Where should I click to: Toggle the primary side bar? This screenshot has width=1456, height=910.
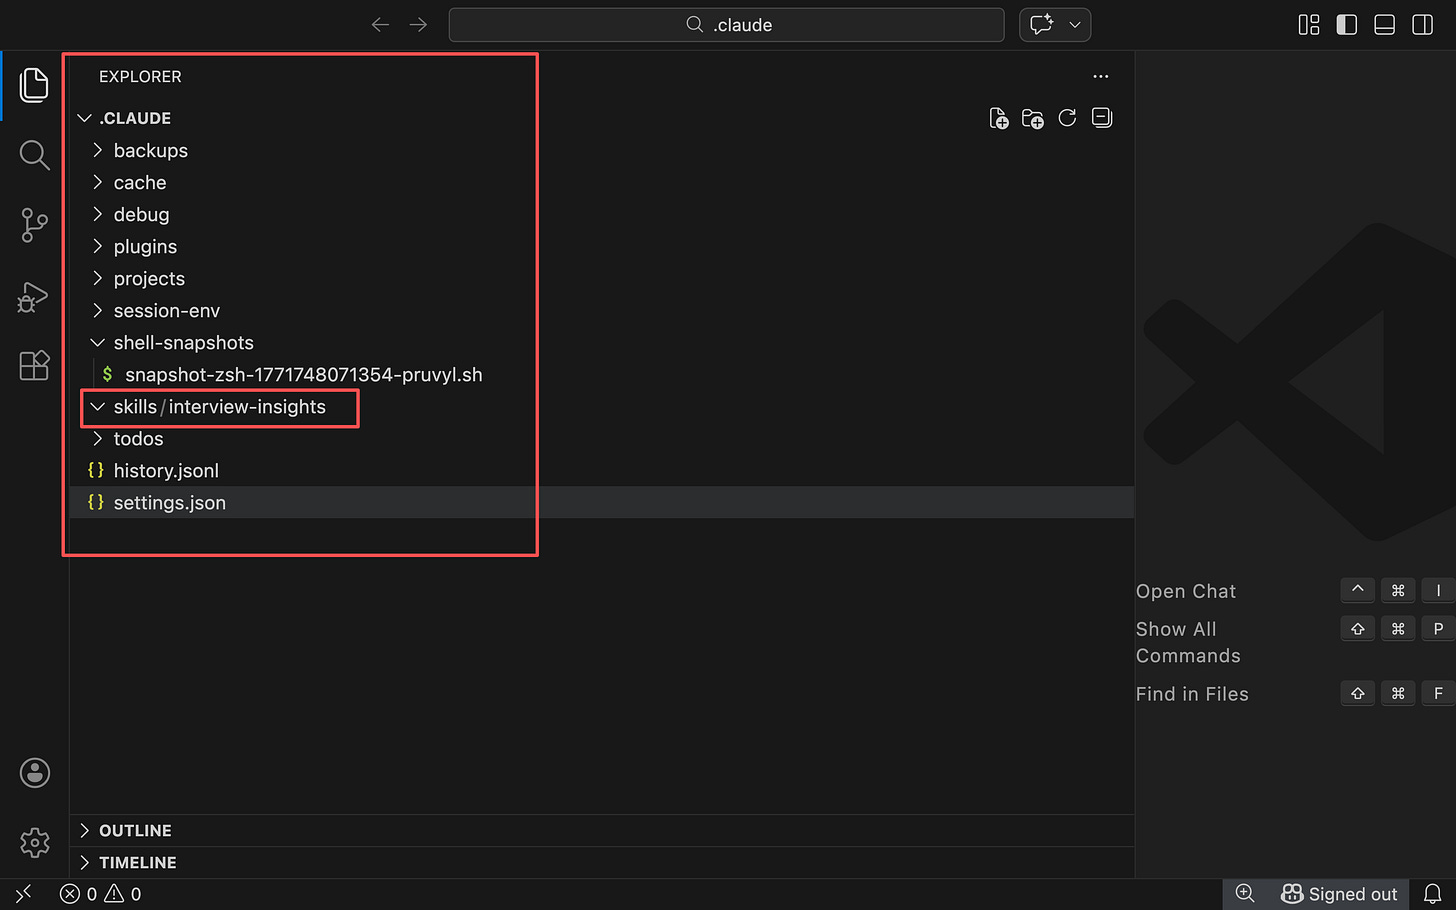click(1347, 25)
